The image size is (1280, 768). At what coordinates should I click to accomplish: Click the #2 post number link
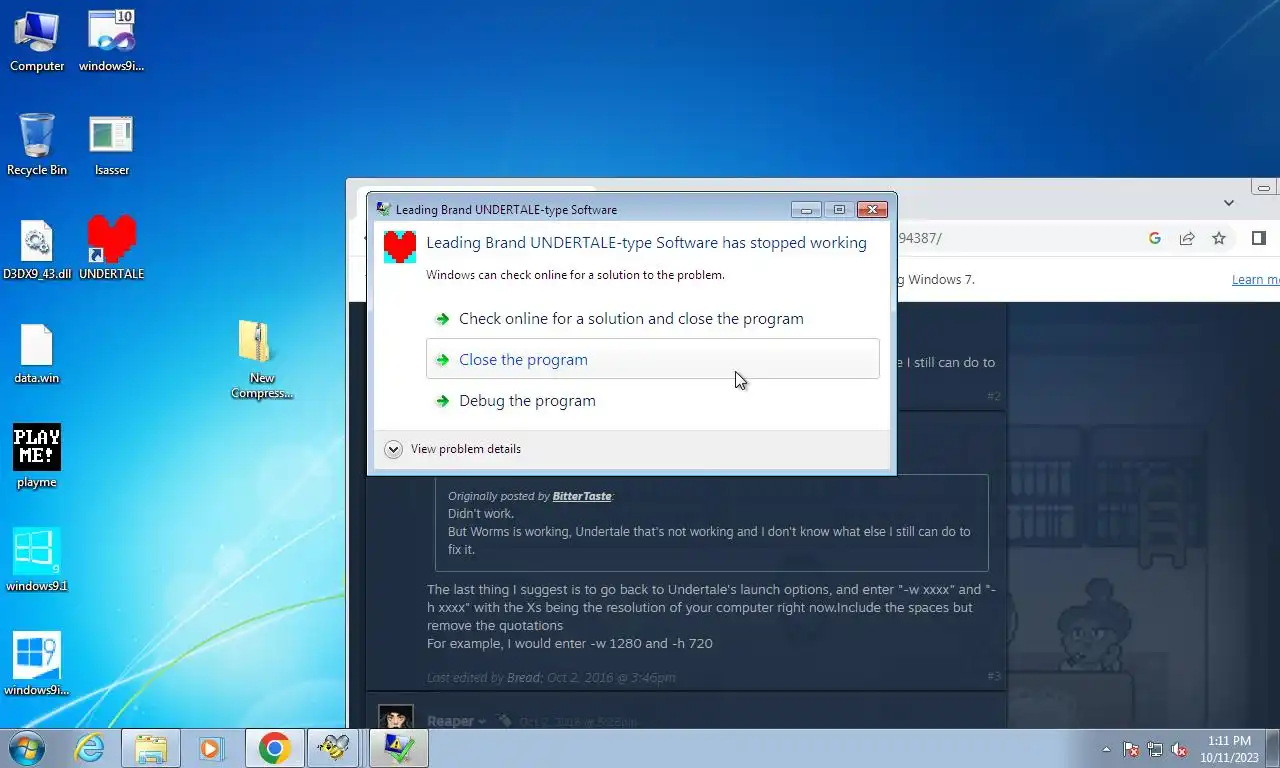pos(993,396)
